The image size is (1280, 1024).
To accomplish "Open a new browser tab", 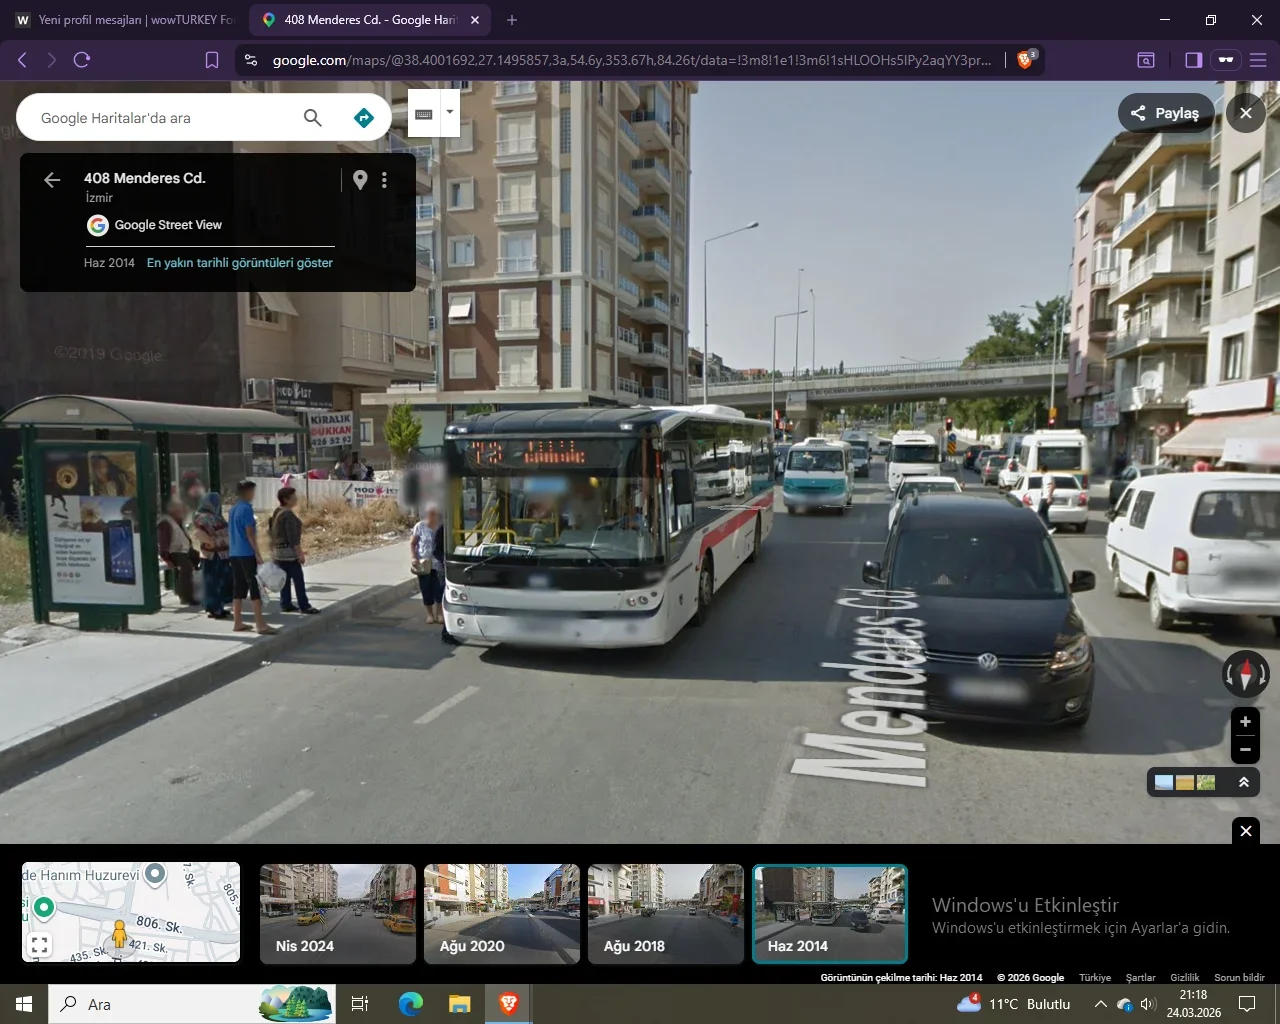I will (x=512, y=20).
